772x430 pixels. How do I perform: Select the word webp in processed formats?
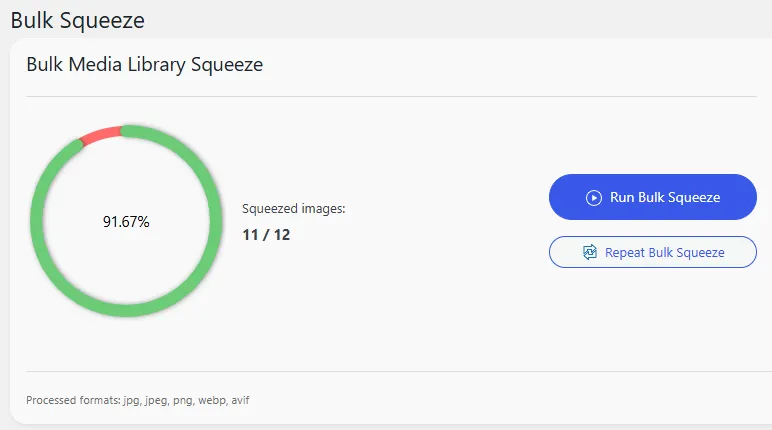tap(213, 400)
